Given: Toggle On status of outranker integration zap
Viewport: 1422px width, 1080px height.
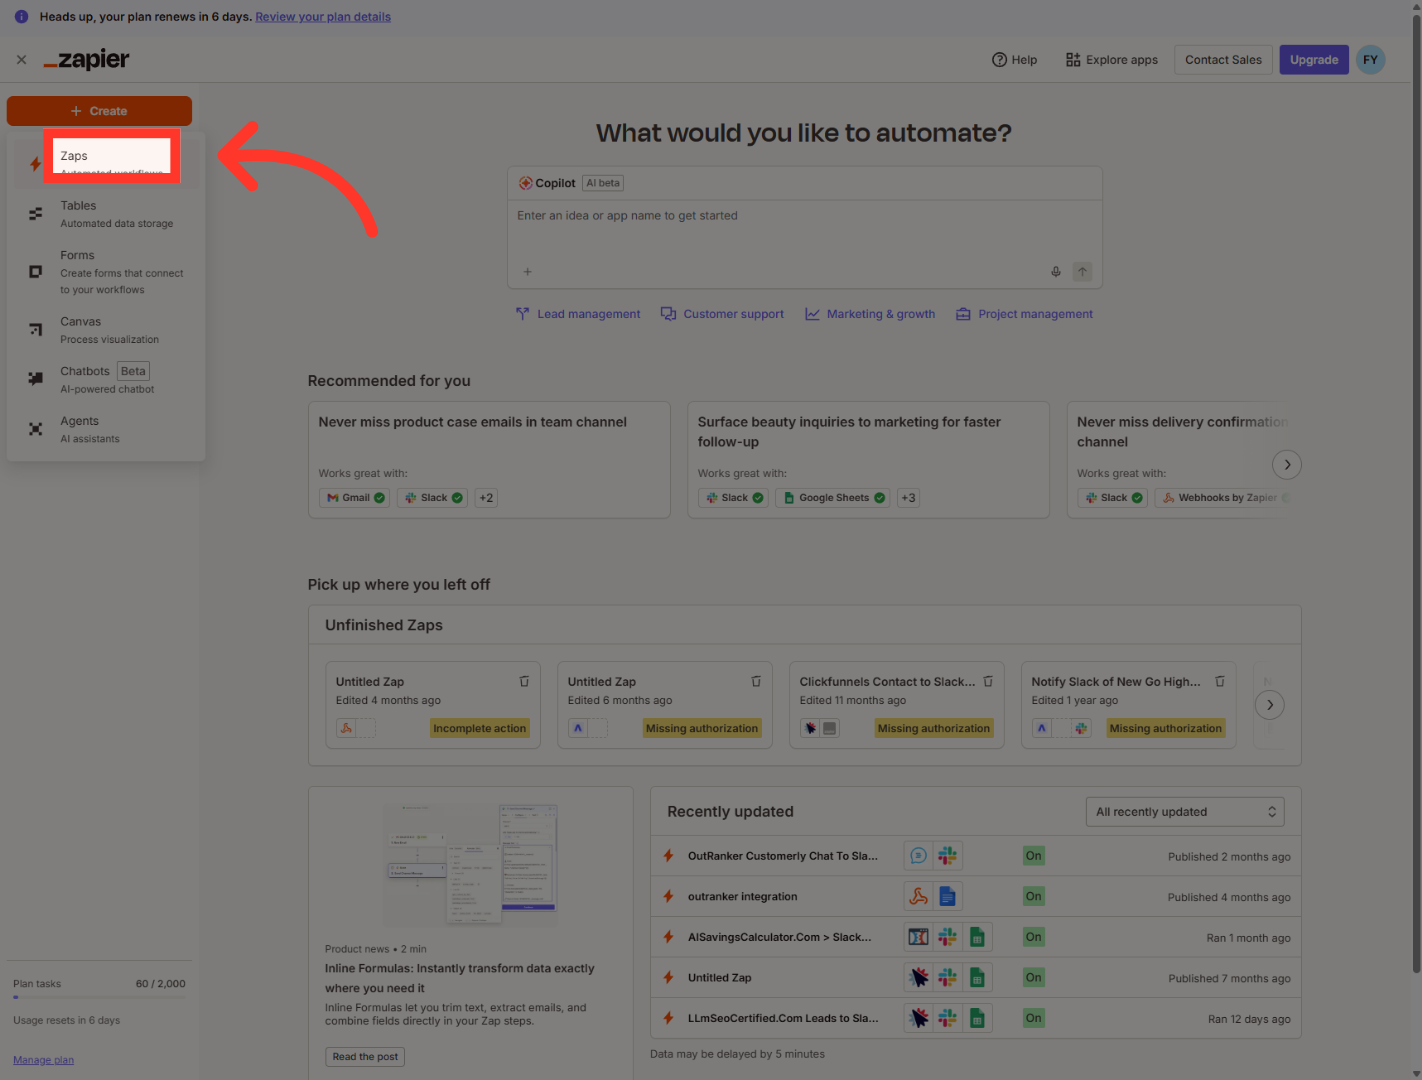Looking at the screenshot, I should [1033, 897].
